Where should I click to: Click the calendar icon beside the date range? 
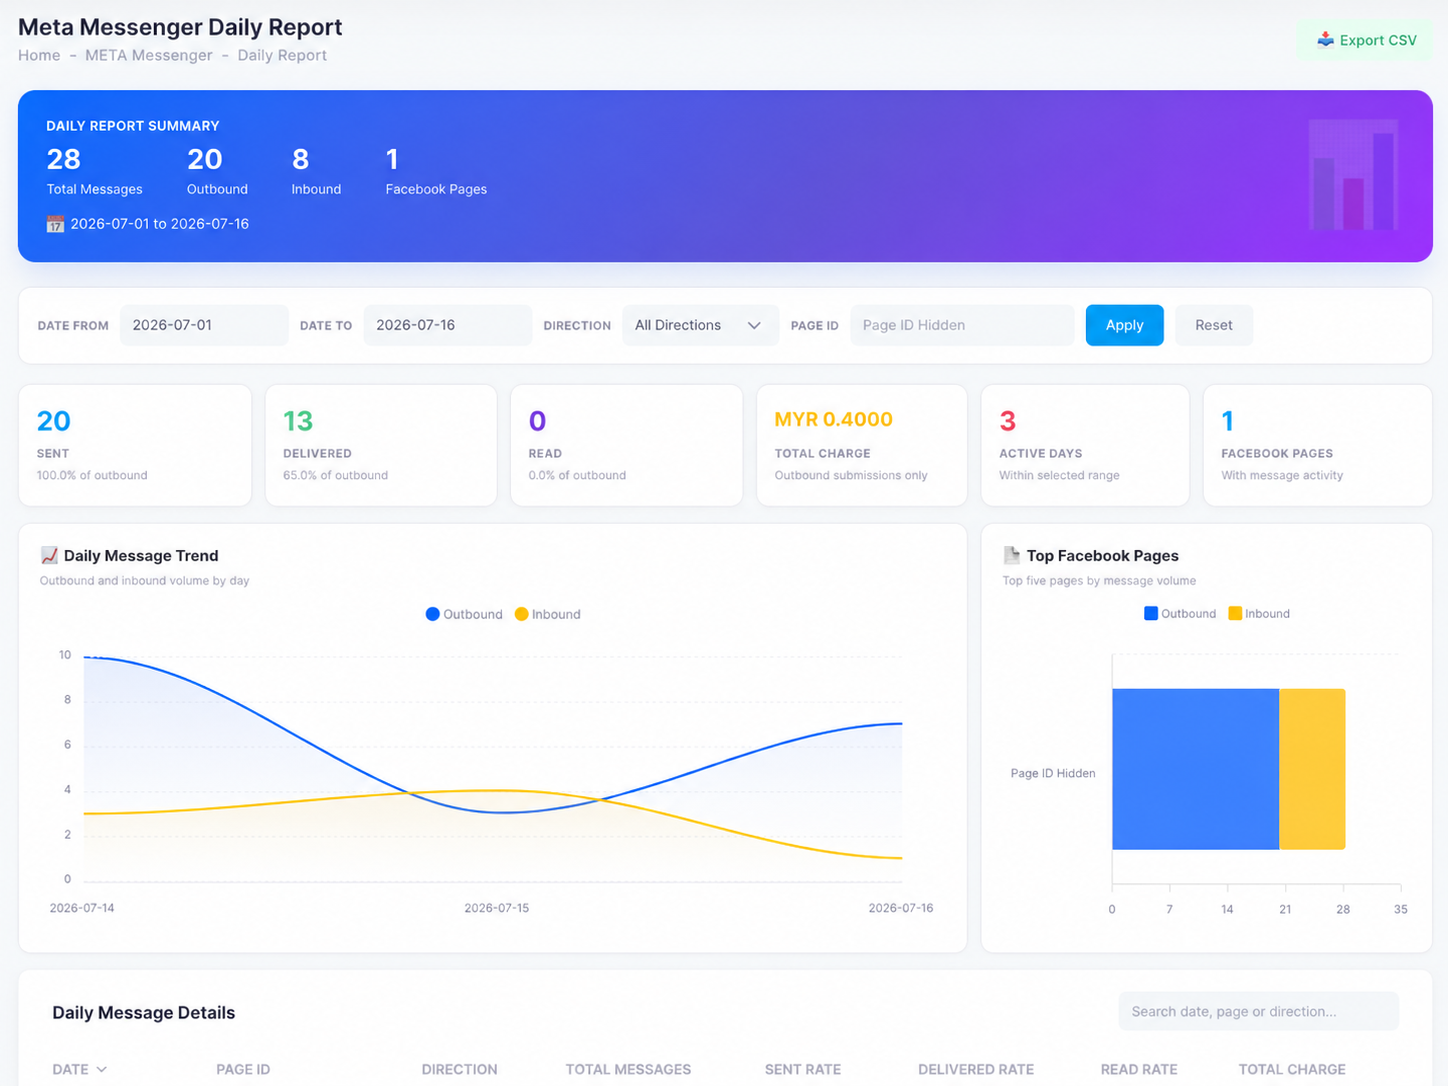coord(55,224)
